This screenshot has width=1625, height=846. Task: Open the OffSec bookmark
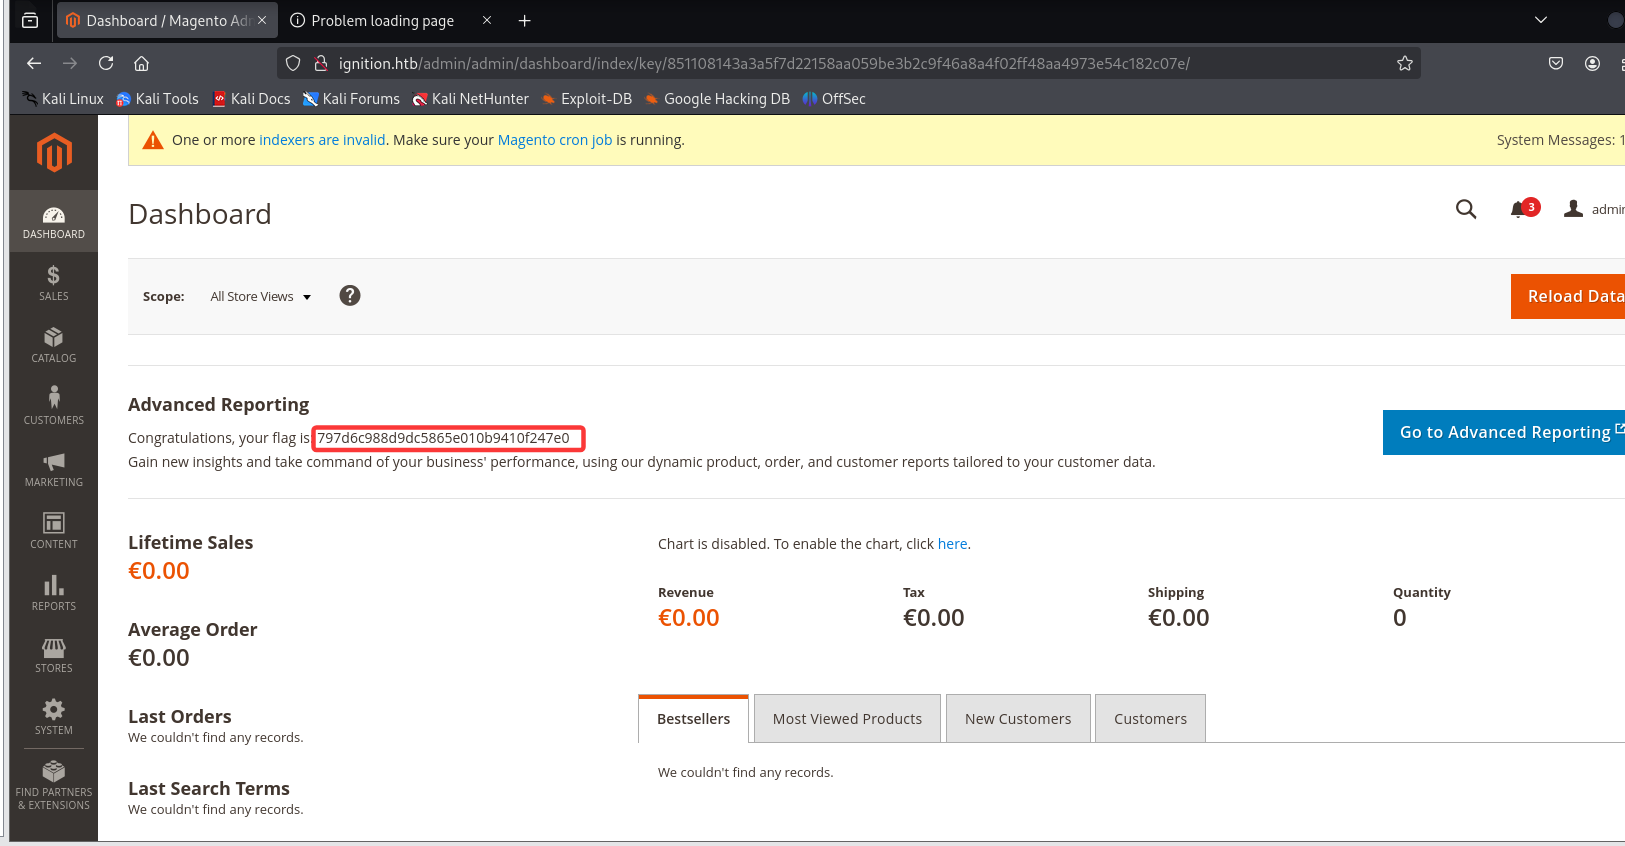click(x=834, y=99)
